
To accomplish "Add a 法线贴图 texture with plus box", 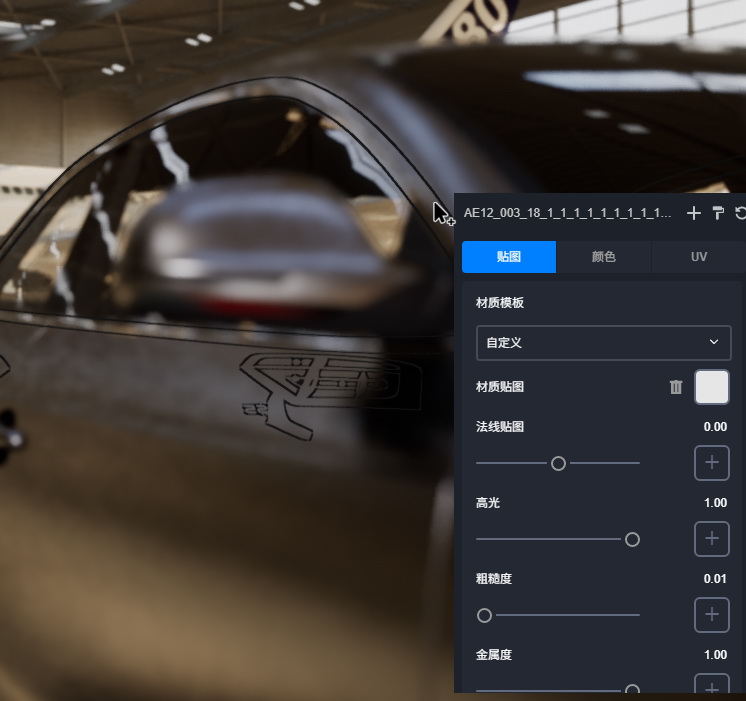I will coord(712,463).
